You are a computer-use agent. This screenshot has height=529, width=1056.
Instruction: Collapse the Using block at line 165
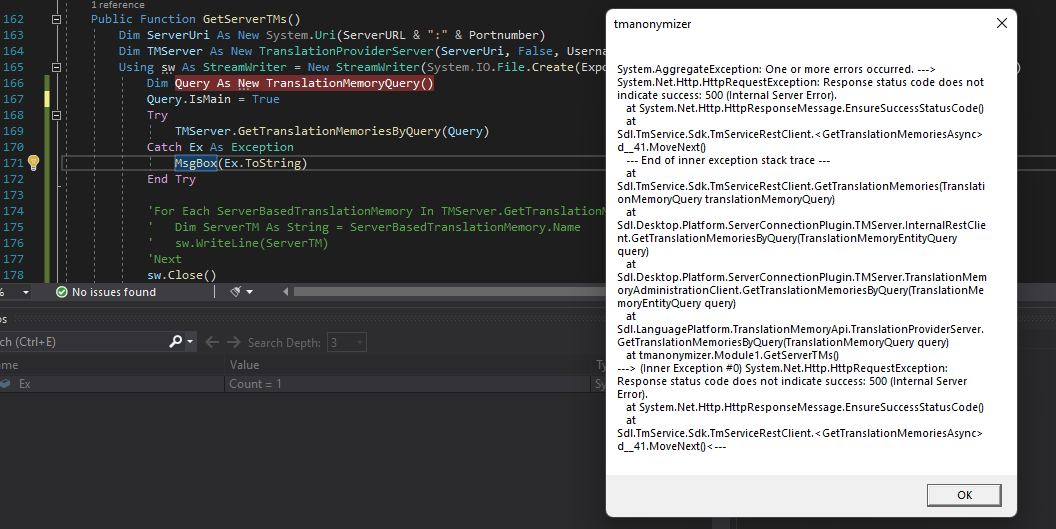pyautogui.click(x=57, y=67)
